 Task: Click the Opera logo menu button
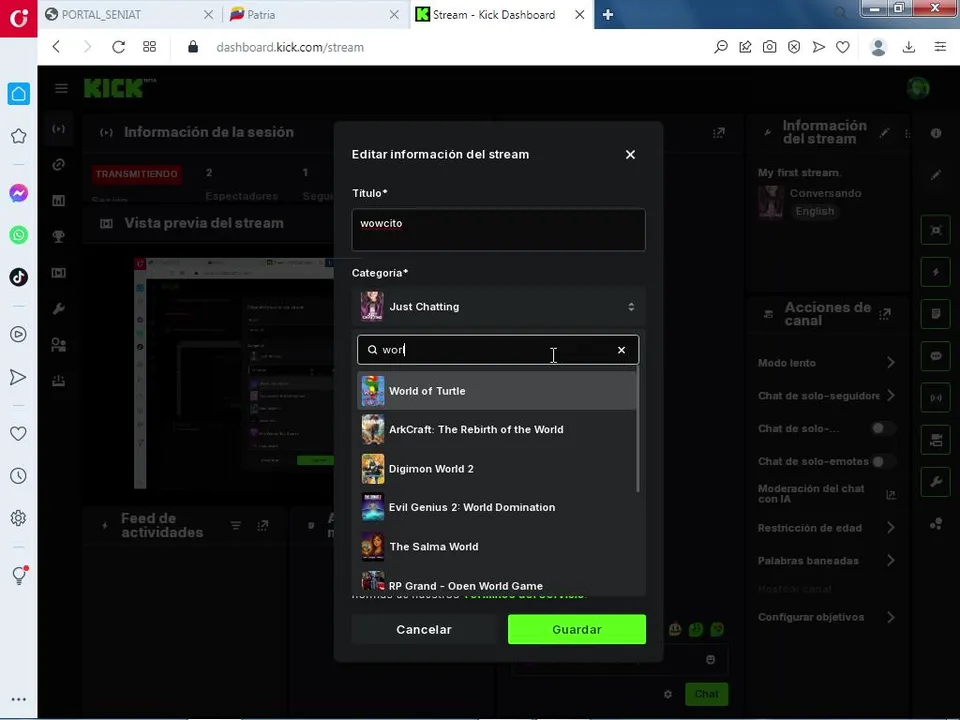(x=18, y=18)
